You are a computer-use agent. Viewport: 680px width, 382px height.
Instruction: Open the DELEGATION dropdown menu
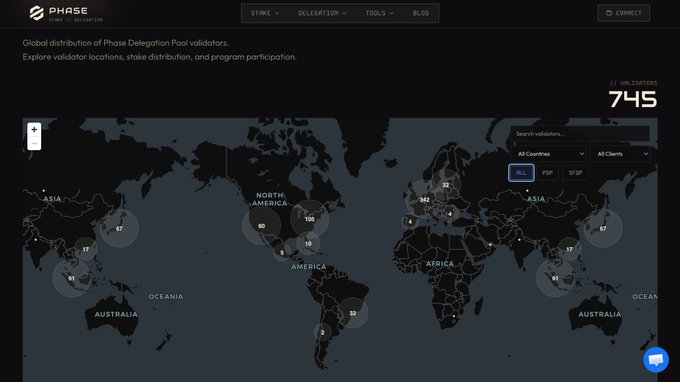click(322, 13)
